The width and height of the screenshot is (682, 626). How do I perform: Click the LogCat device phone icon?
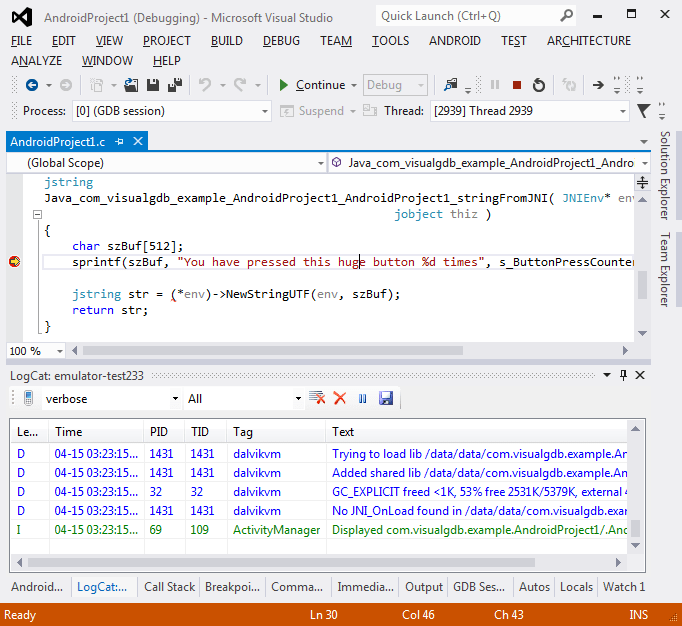pos(28,398)
